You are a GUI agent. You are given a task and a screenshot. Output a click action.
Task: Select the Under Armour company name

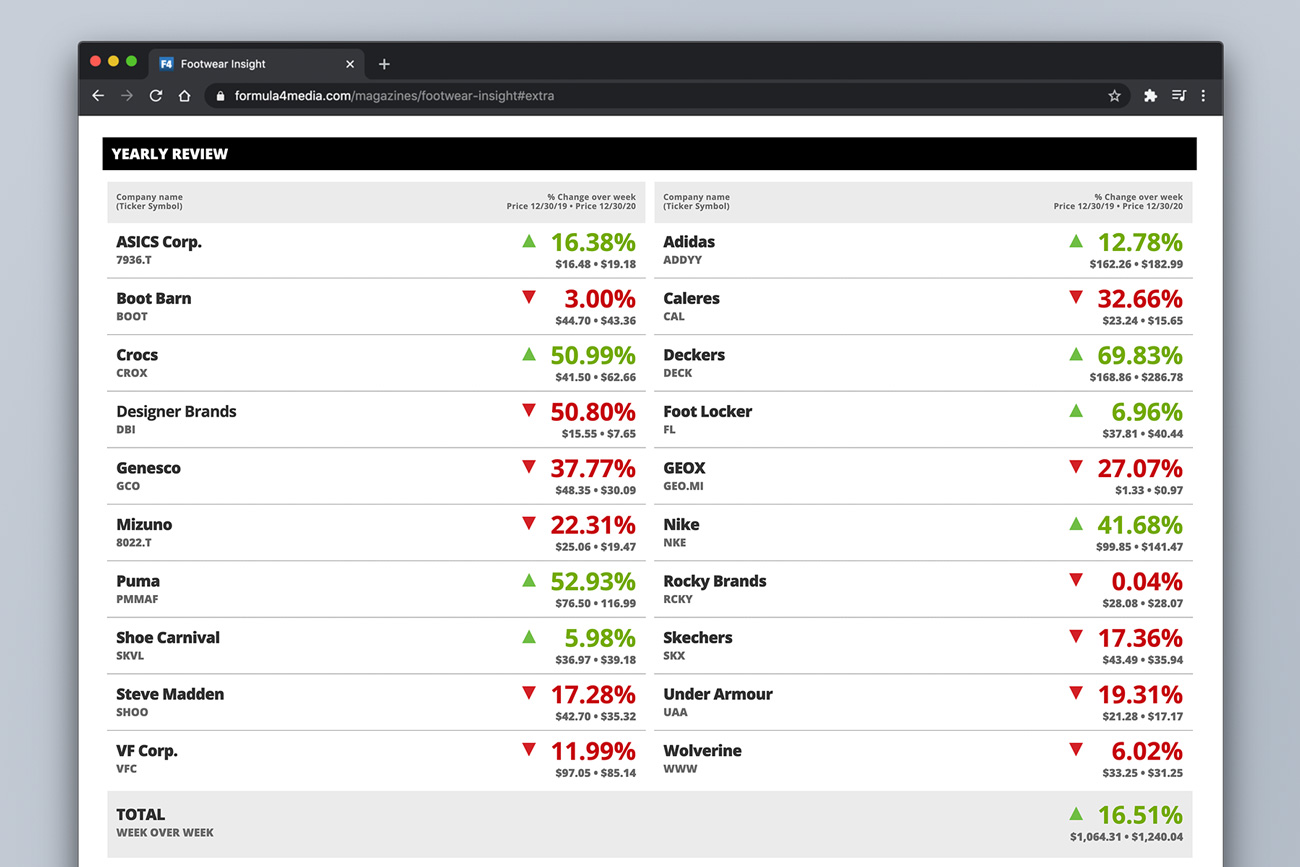(718, 694)
